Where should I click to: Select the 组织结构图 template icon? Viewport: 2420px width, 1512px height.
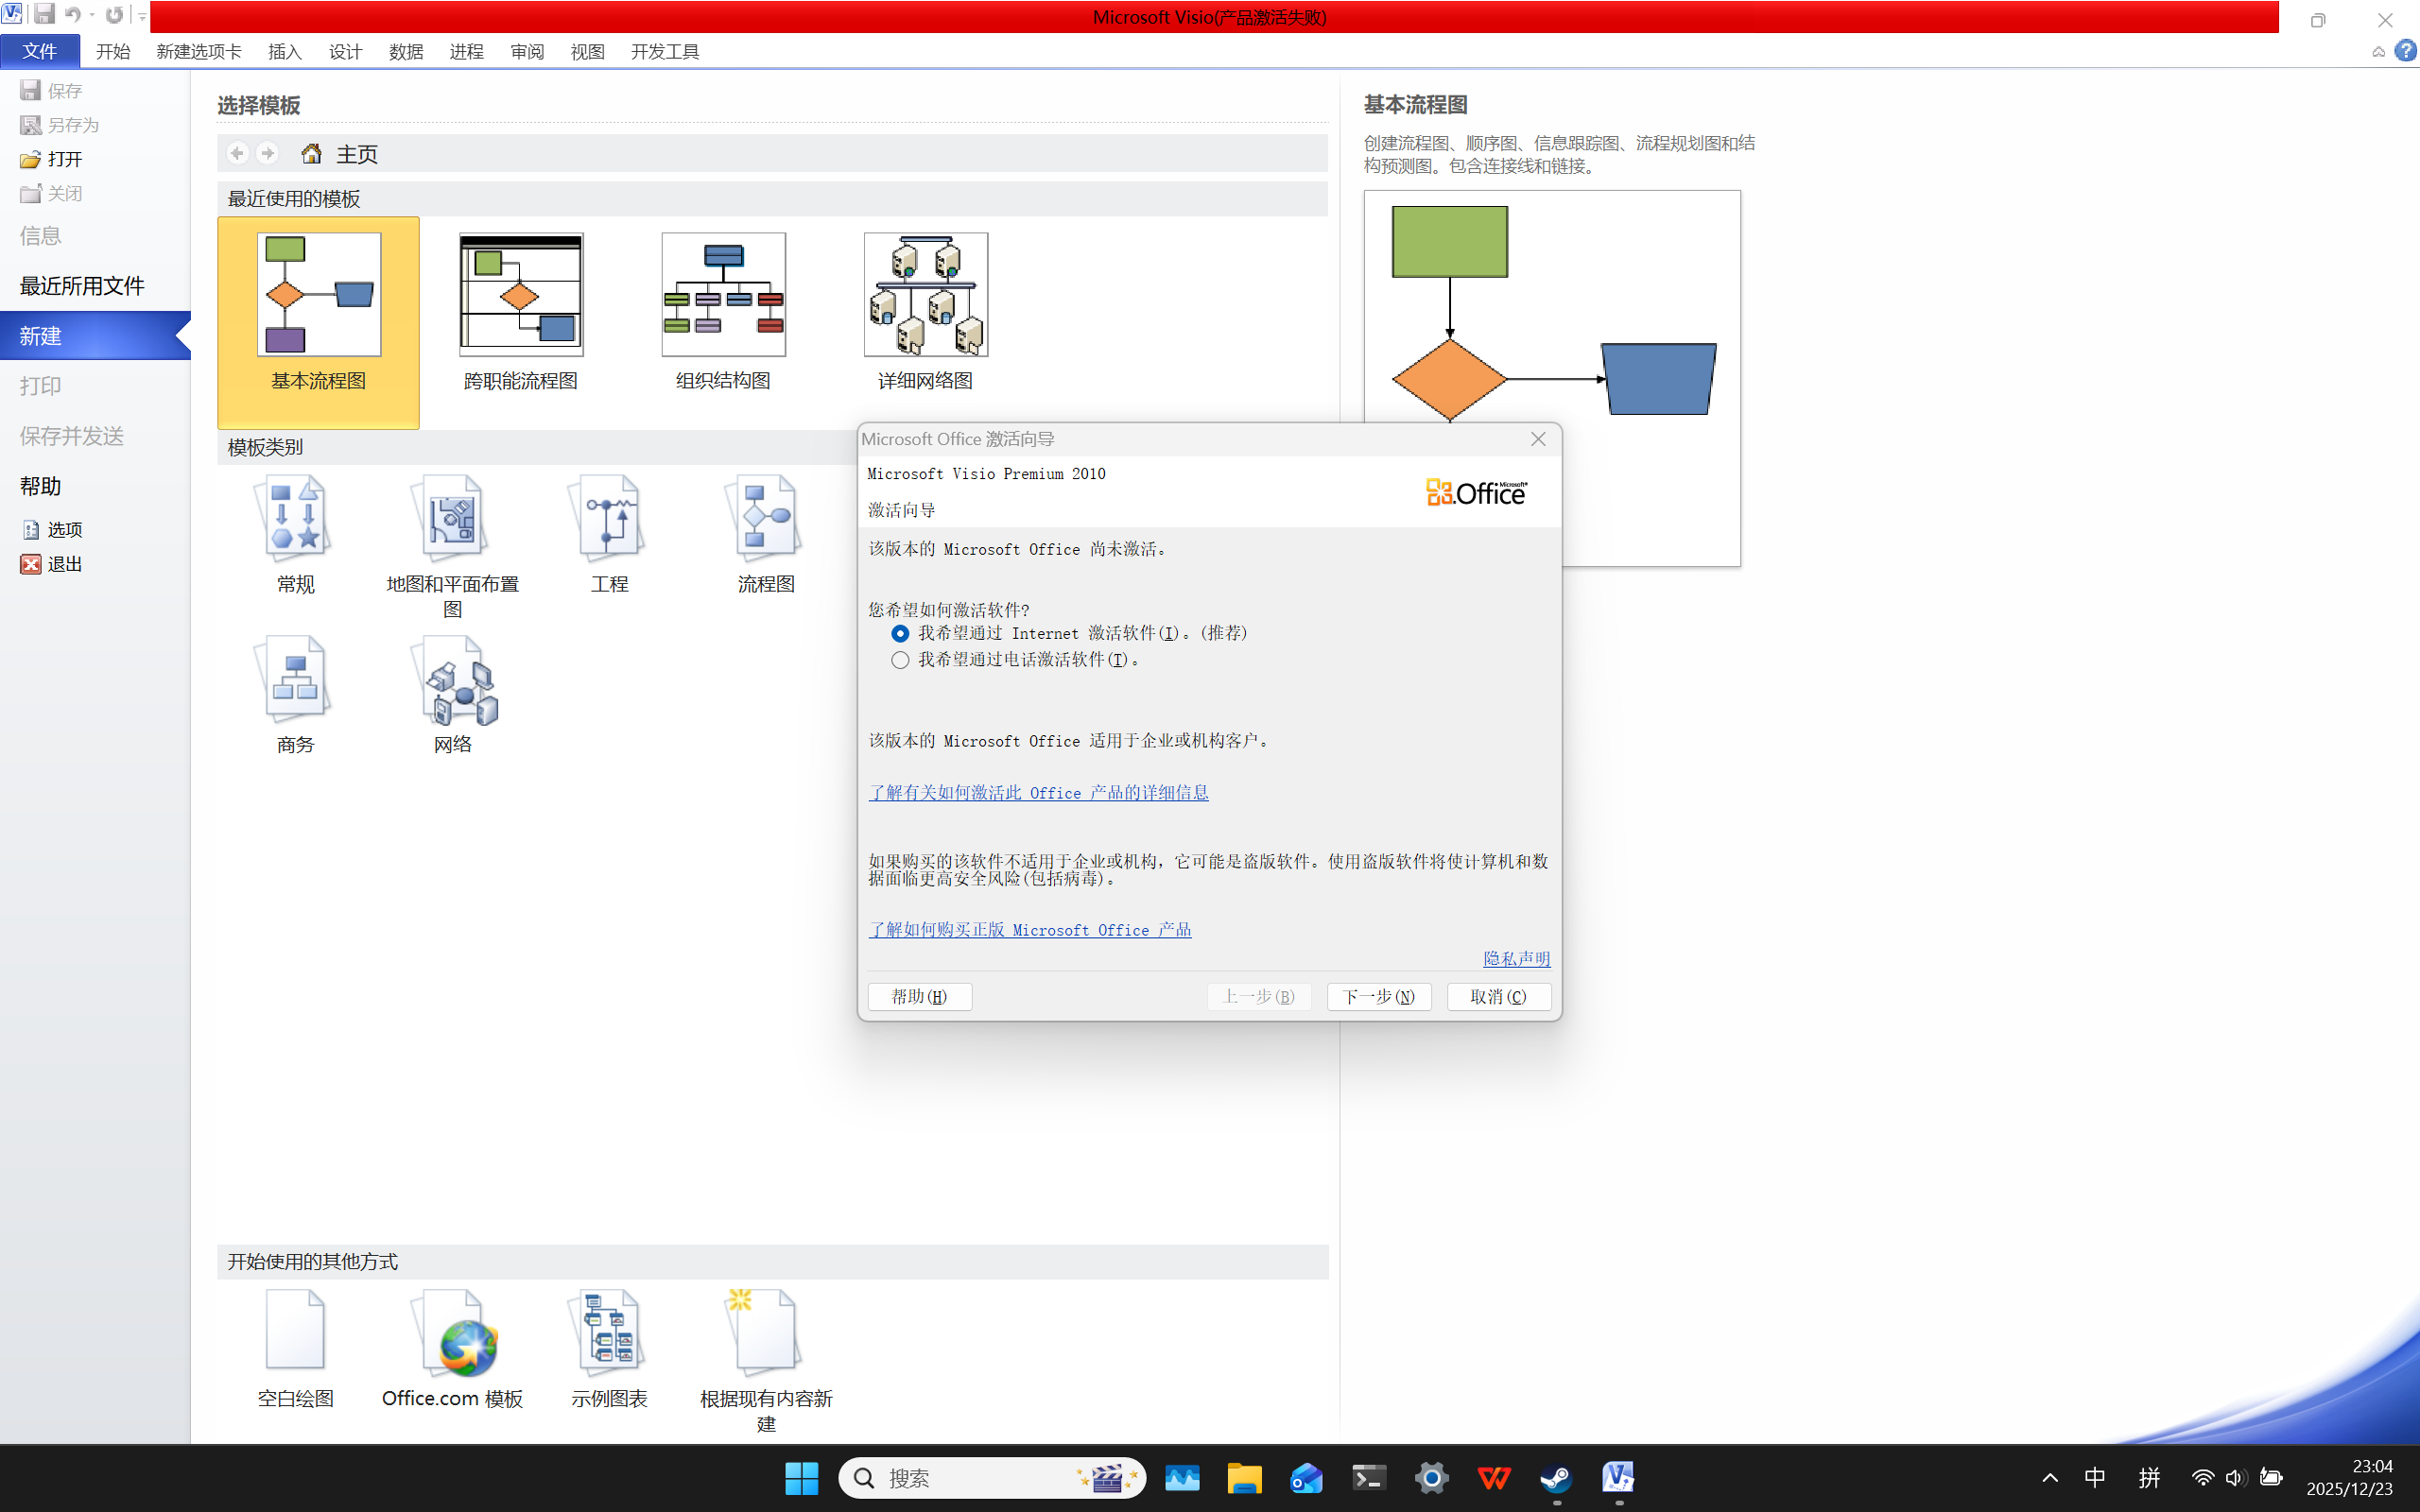(x=723, y=295)
